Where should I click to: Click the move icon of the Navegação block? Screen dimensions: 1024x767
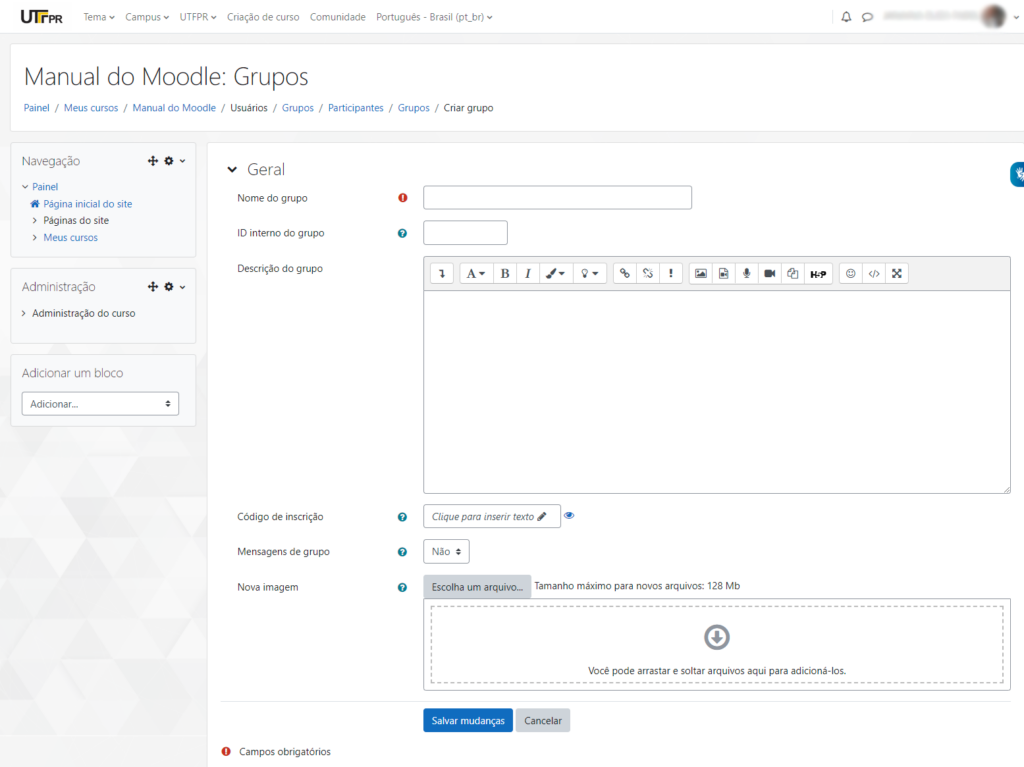[x=153, y=161]
